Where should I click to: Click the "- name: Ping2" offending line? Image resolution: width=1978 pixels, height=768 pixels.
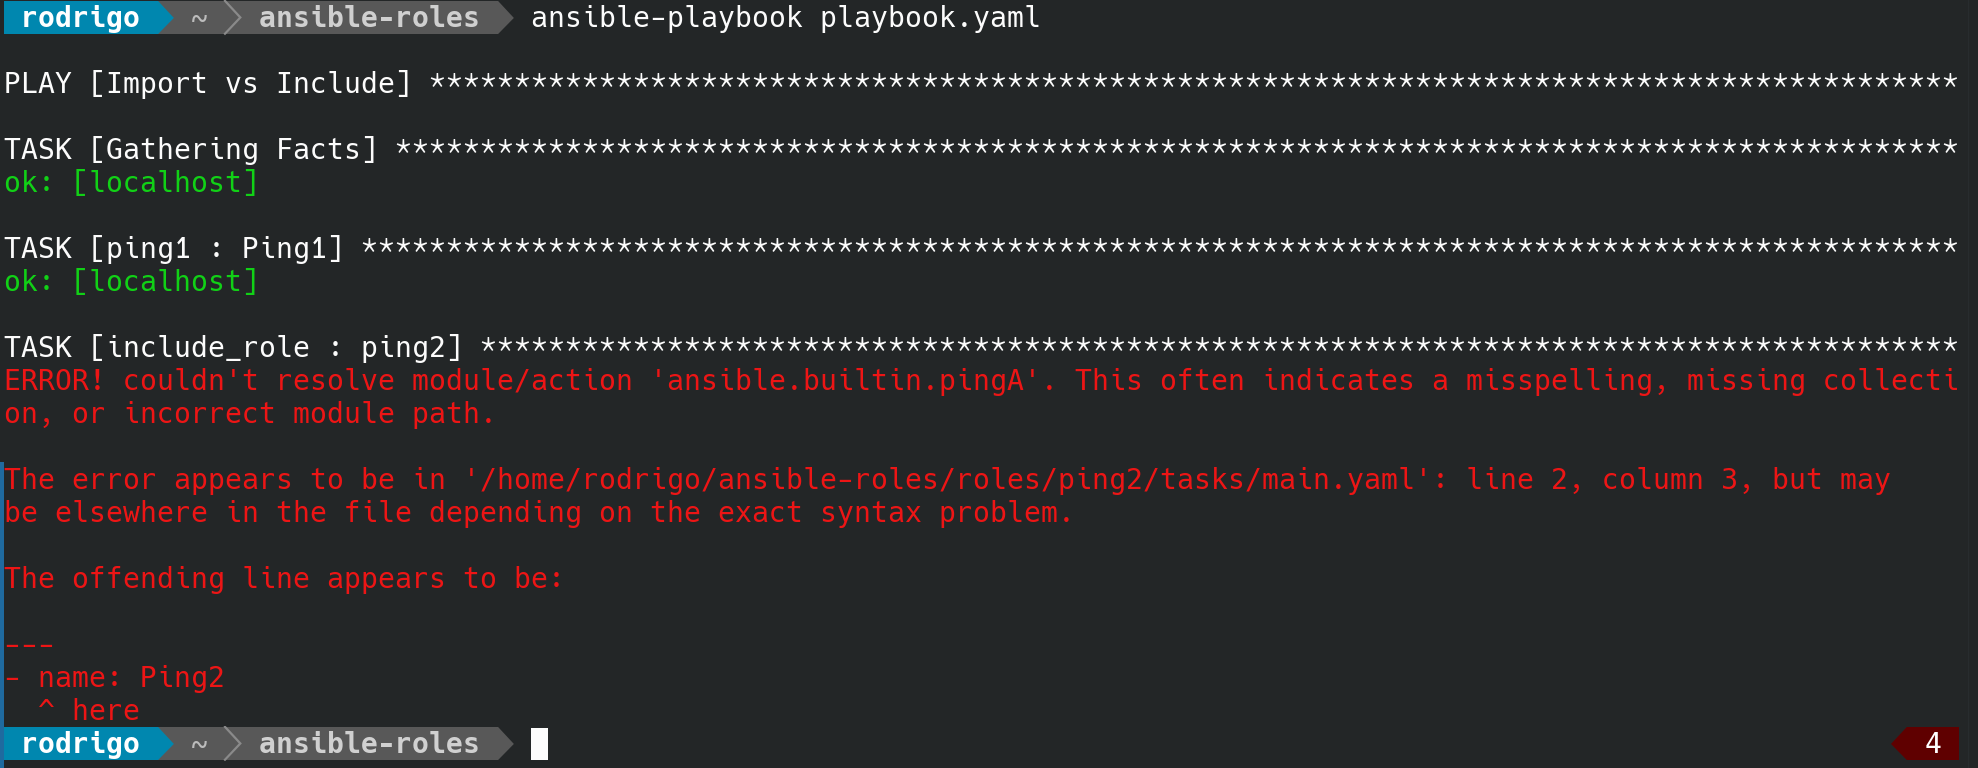(114, 677)
